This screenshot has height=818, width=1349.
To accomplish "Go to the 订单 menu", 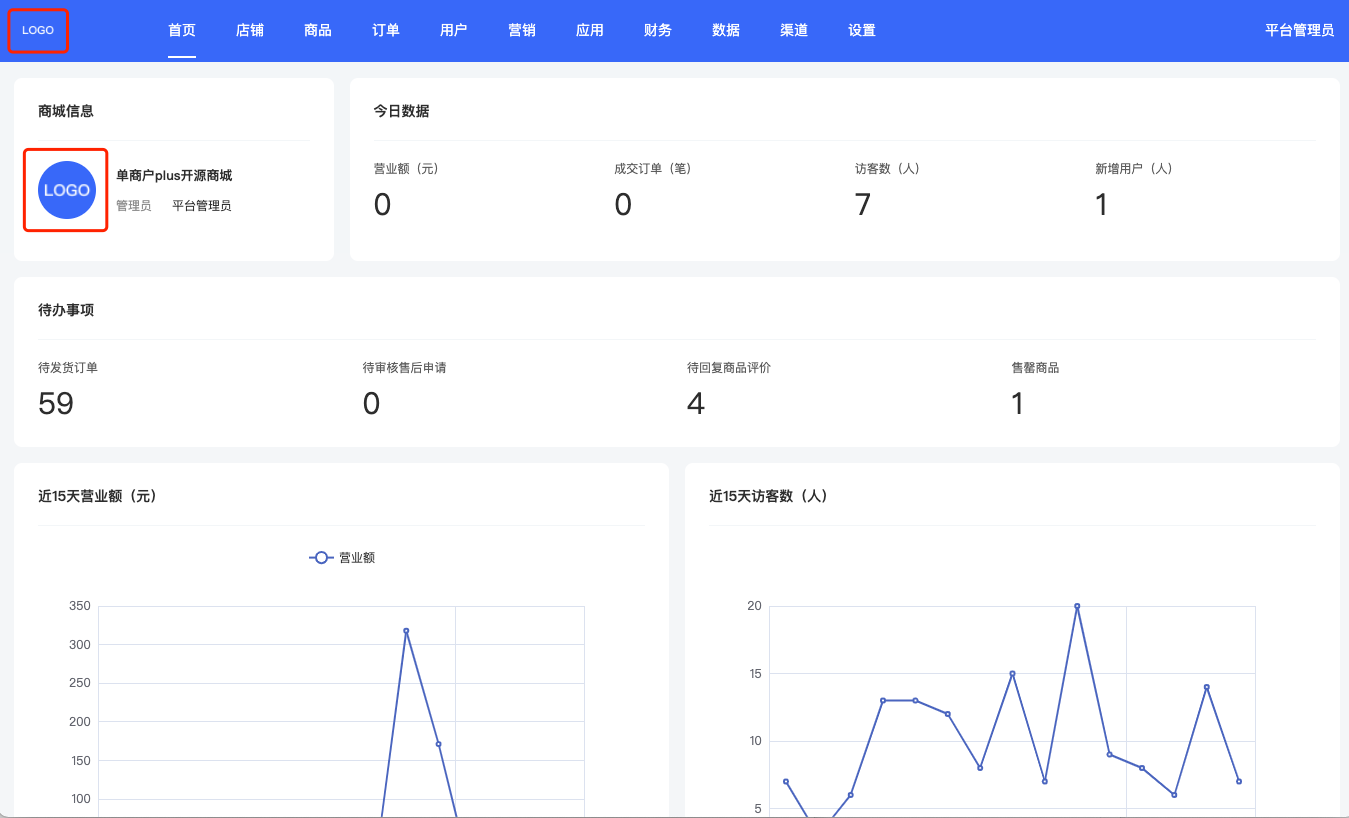I will [386, 30].
